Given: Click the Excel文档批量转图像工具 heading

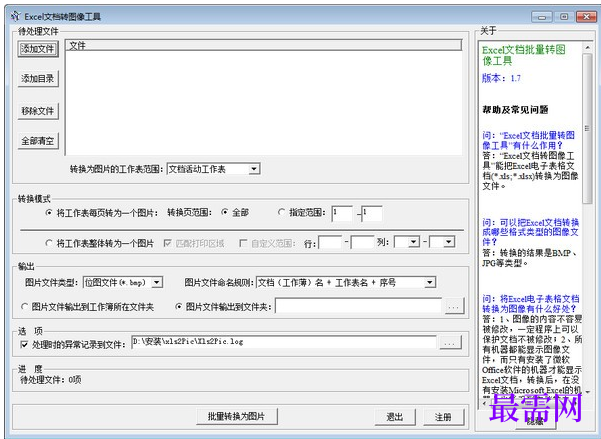Looking at the screenshot, I should click(524, 55).
